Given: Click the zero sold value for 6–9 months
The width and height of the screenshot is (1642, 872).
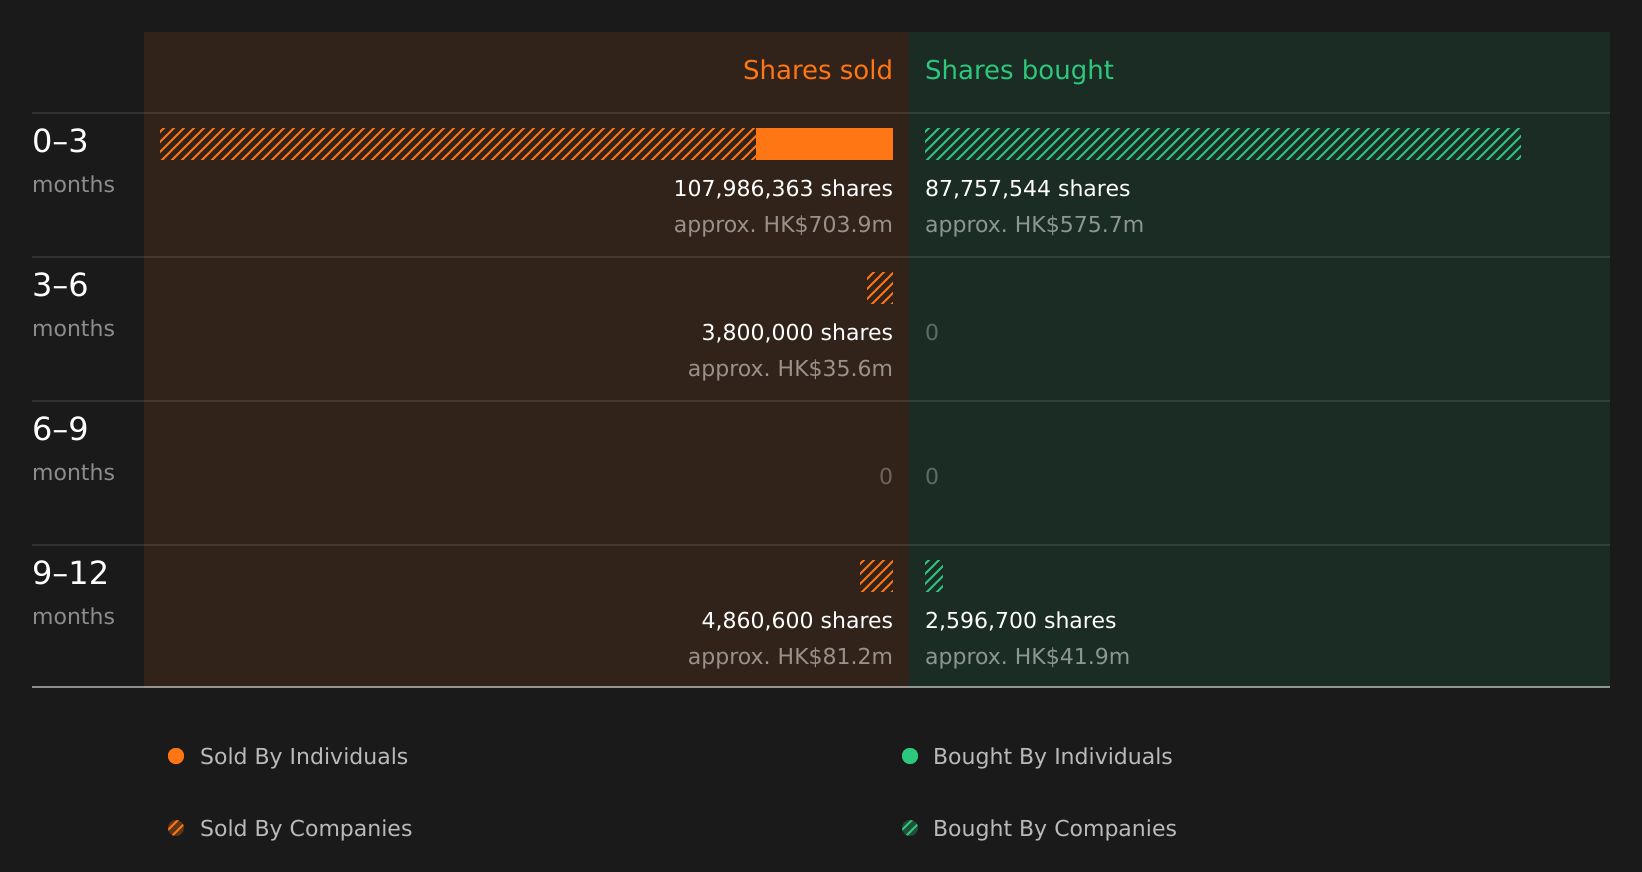Looking at the screenshot, I should (x=886, y=477).
